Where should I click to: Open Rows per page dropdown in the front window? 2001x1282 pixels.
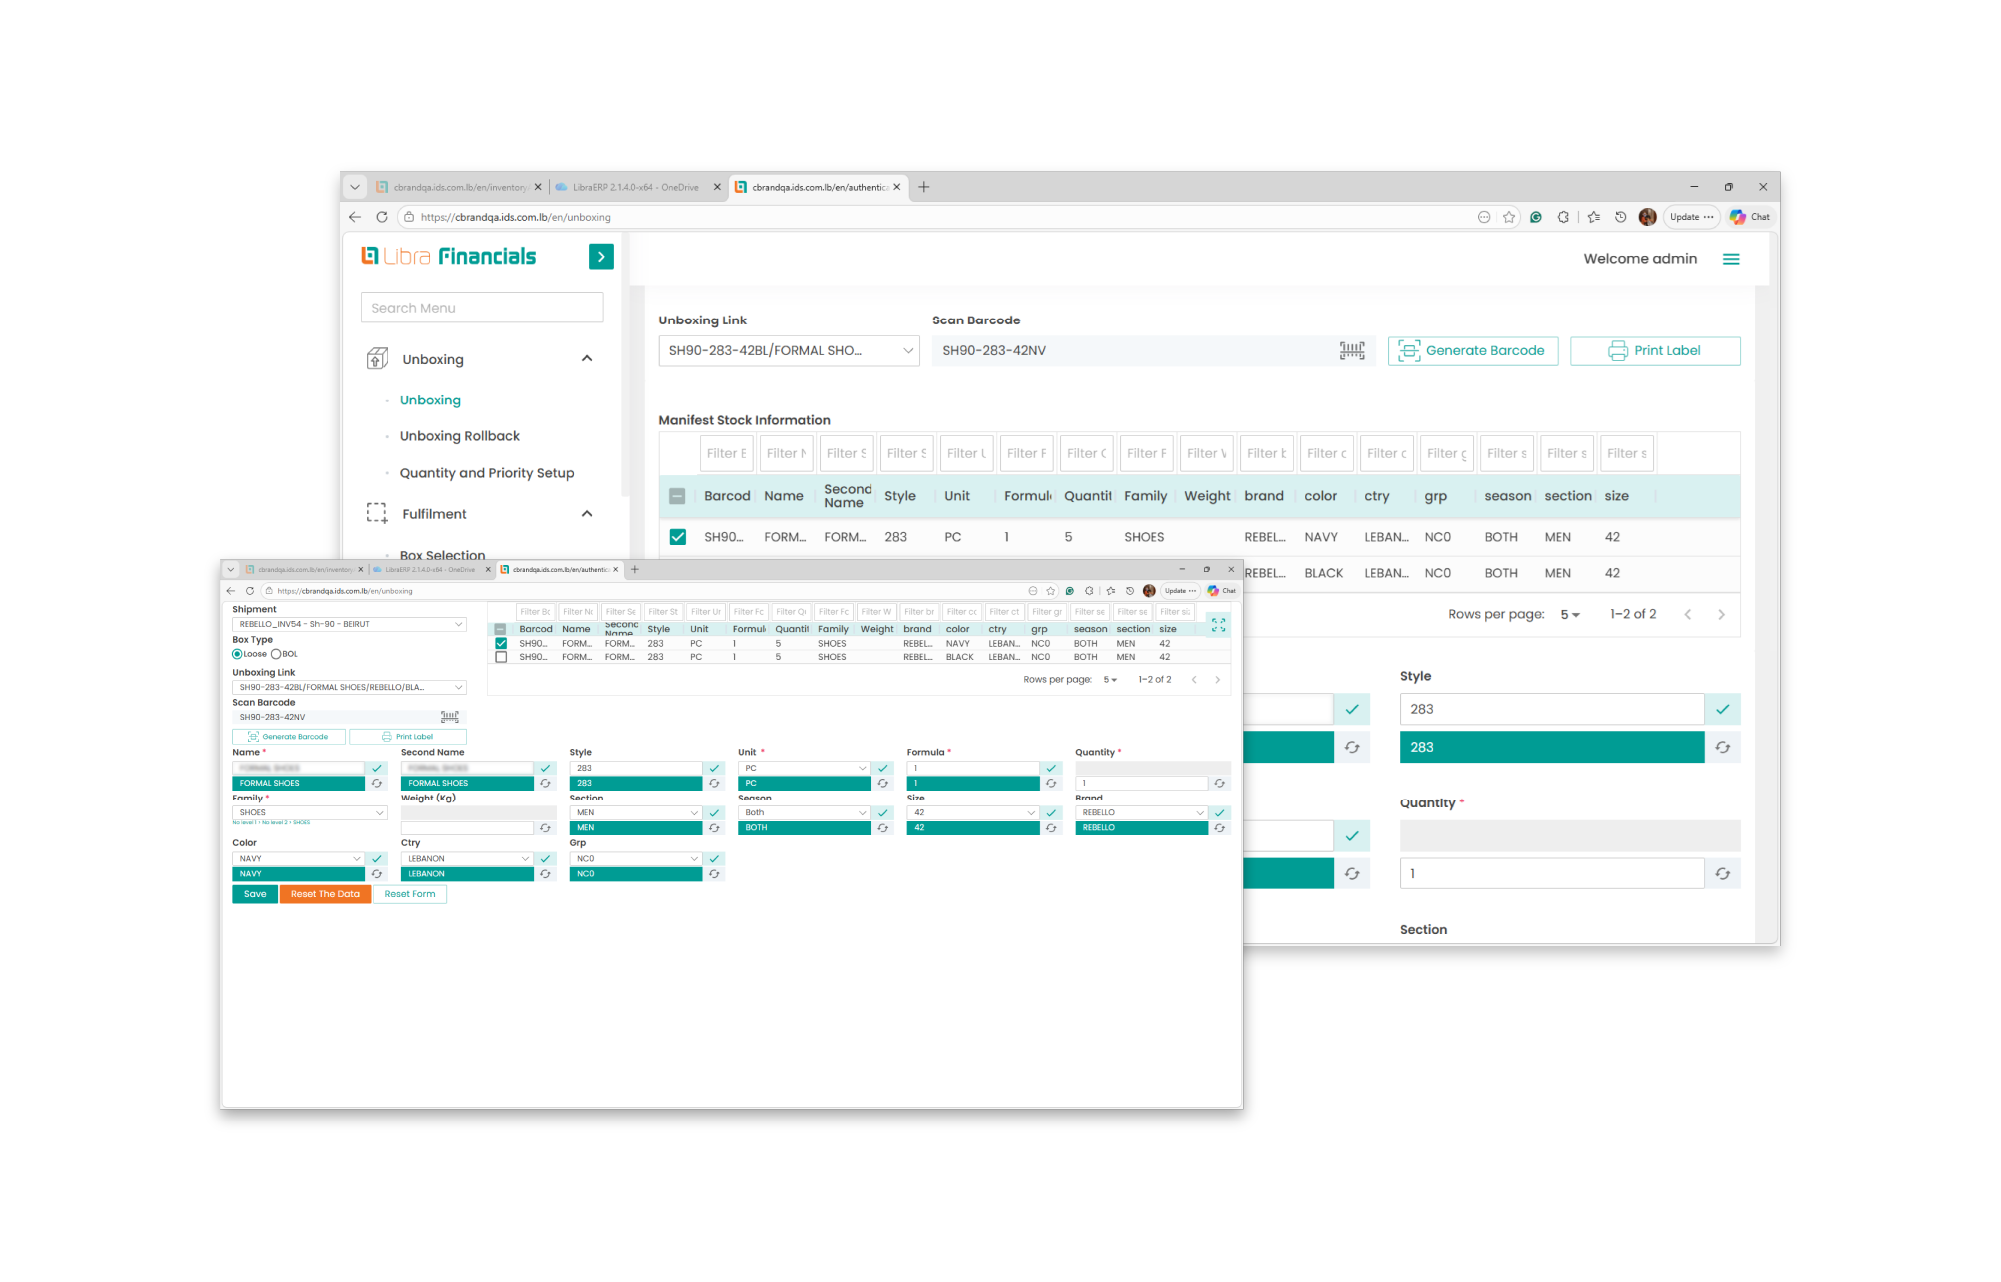(1110, 680)
